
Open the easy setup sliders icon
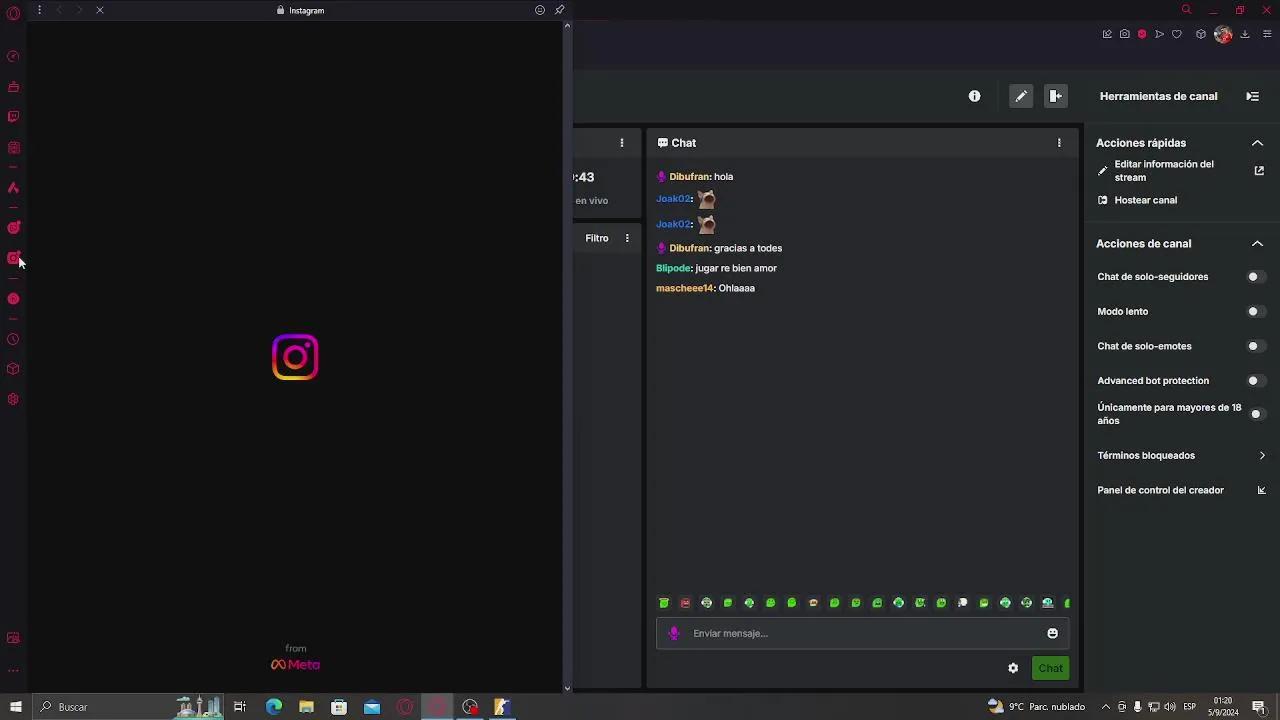pos(1267,34)
